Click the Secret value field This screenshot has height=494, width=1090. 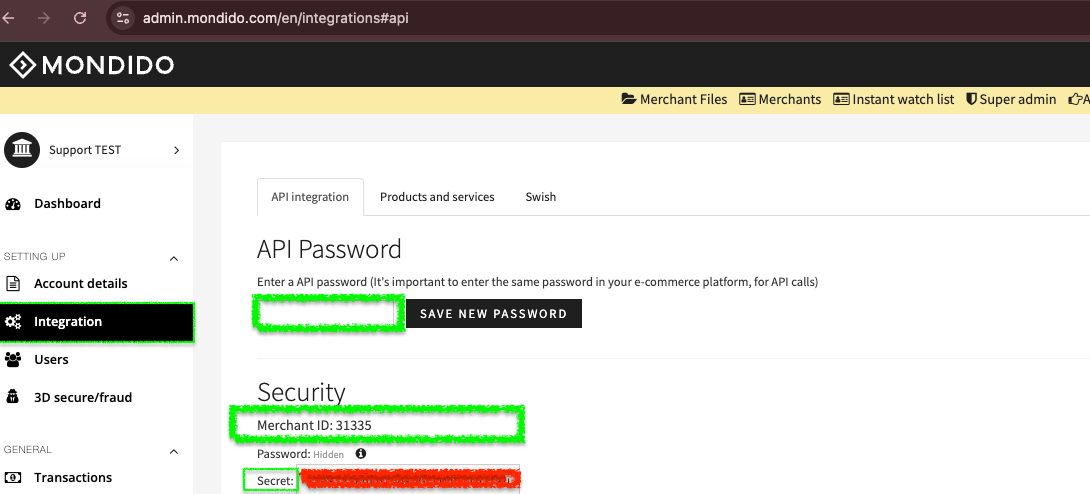coord(408,479)
